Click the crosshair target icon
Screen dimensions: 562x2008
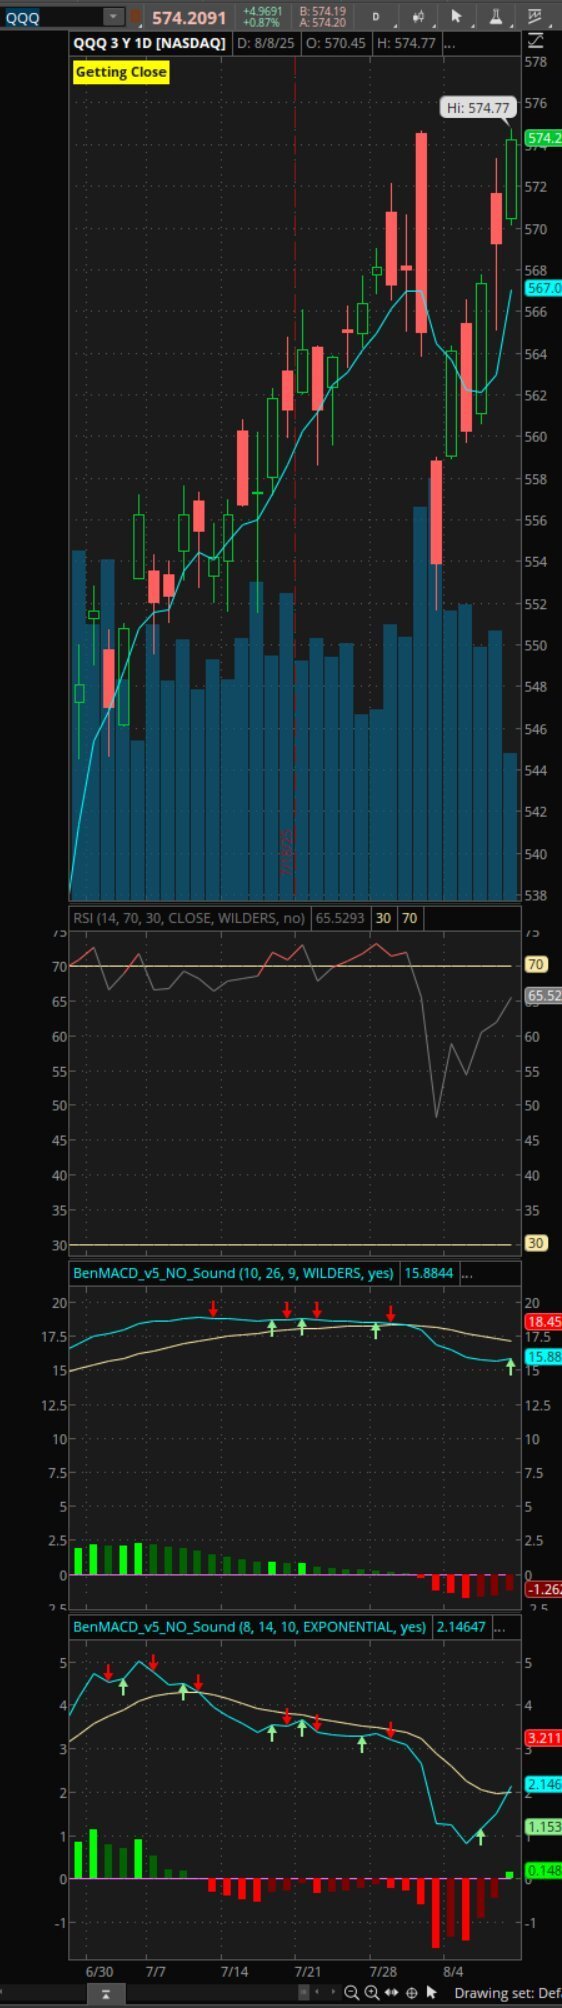(411, 1993)
